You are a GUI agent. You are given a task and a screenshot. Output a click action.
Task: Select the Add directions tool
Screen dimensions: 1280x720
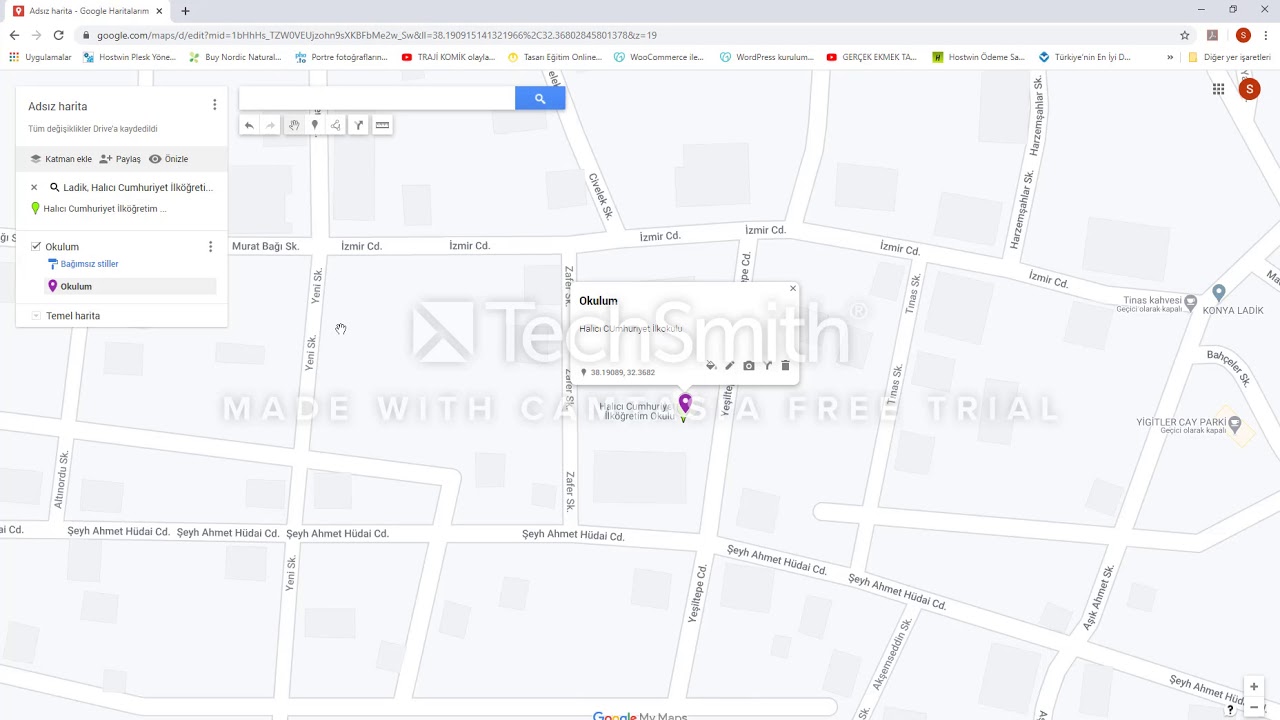359,125
